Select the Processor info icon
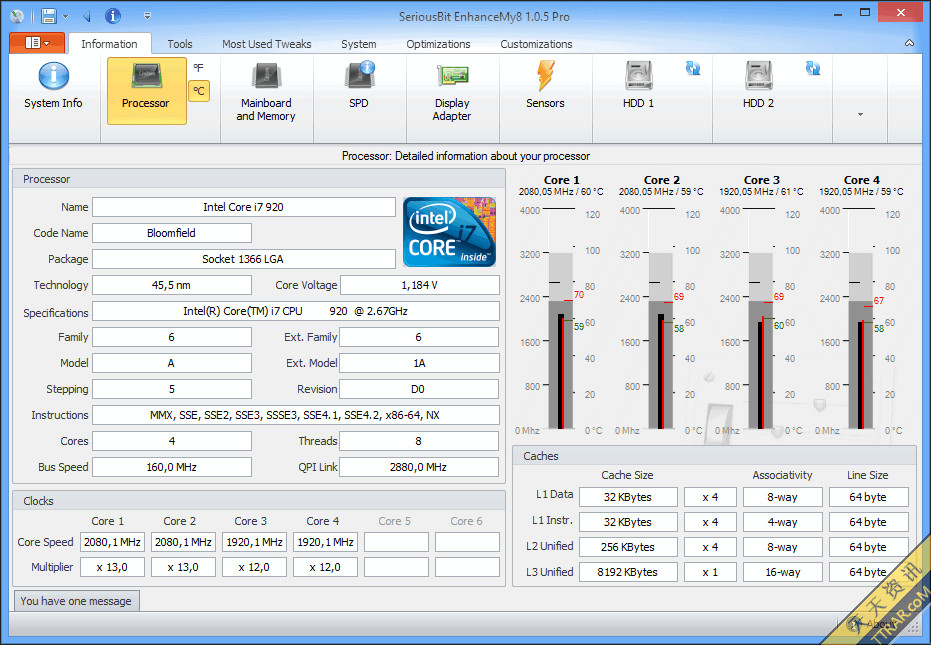 [146, 88]
